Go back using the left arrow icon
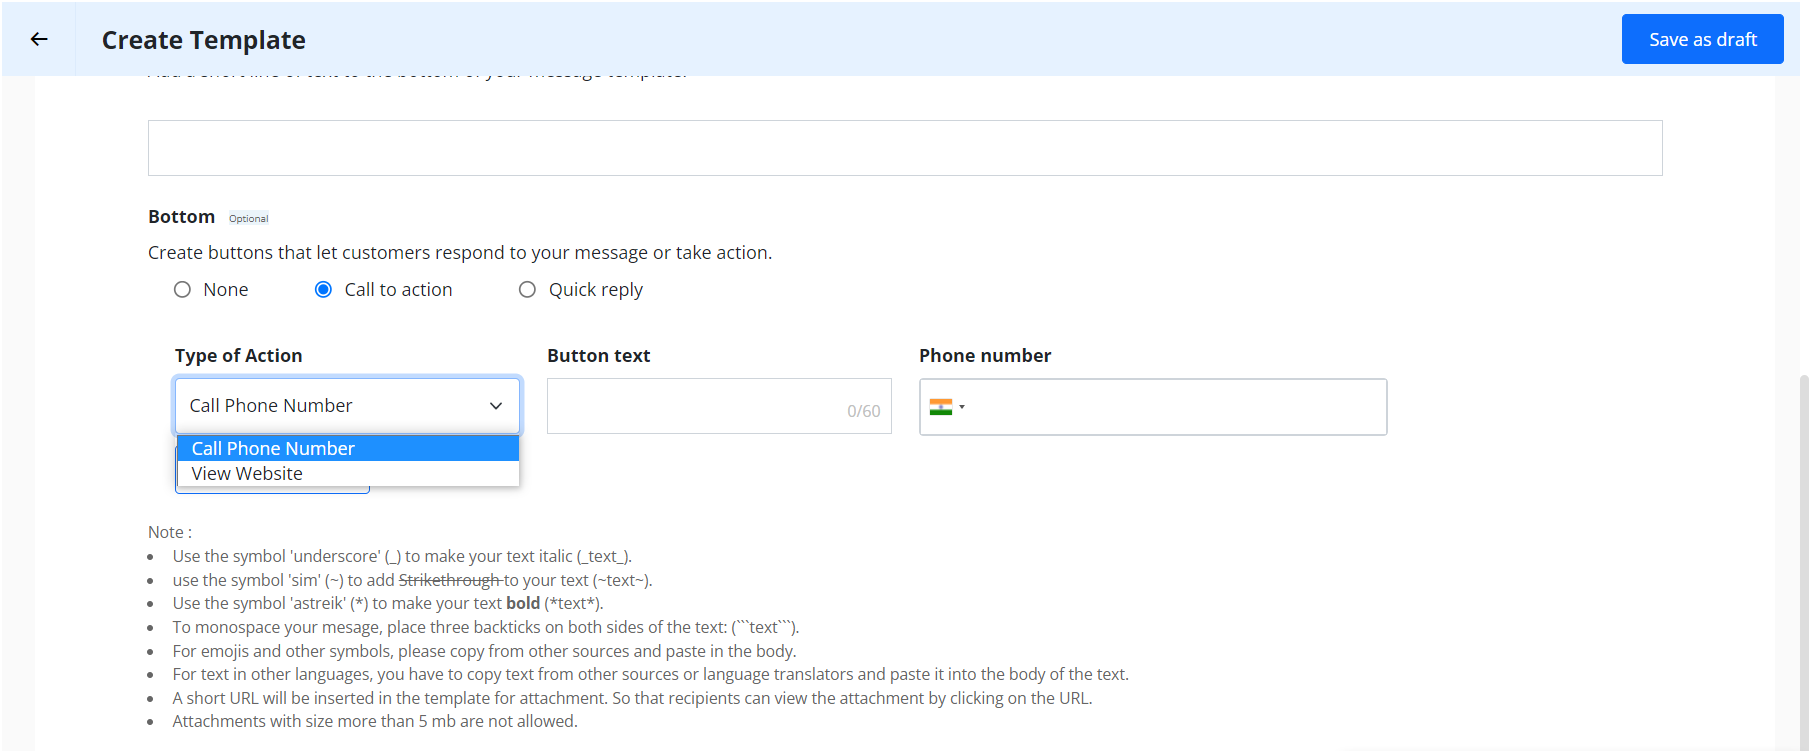 39,39
